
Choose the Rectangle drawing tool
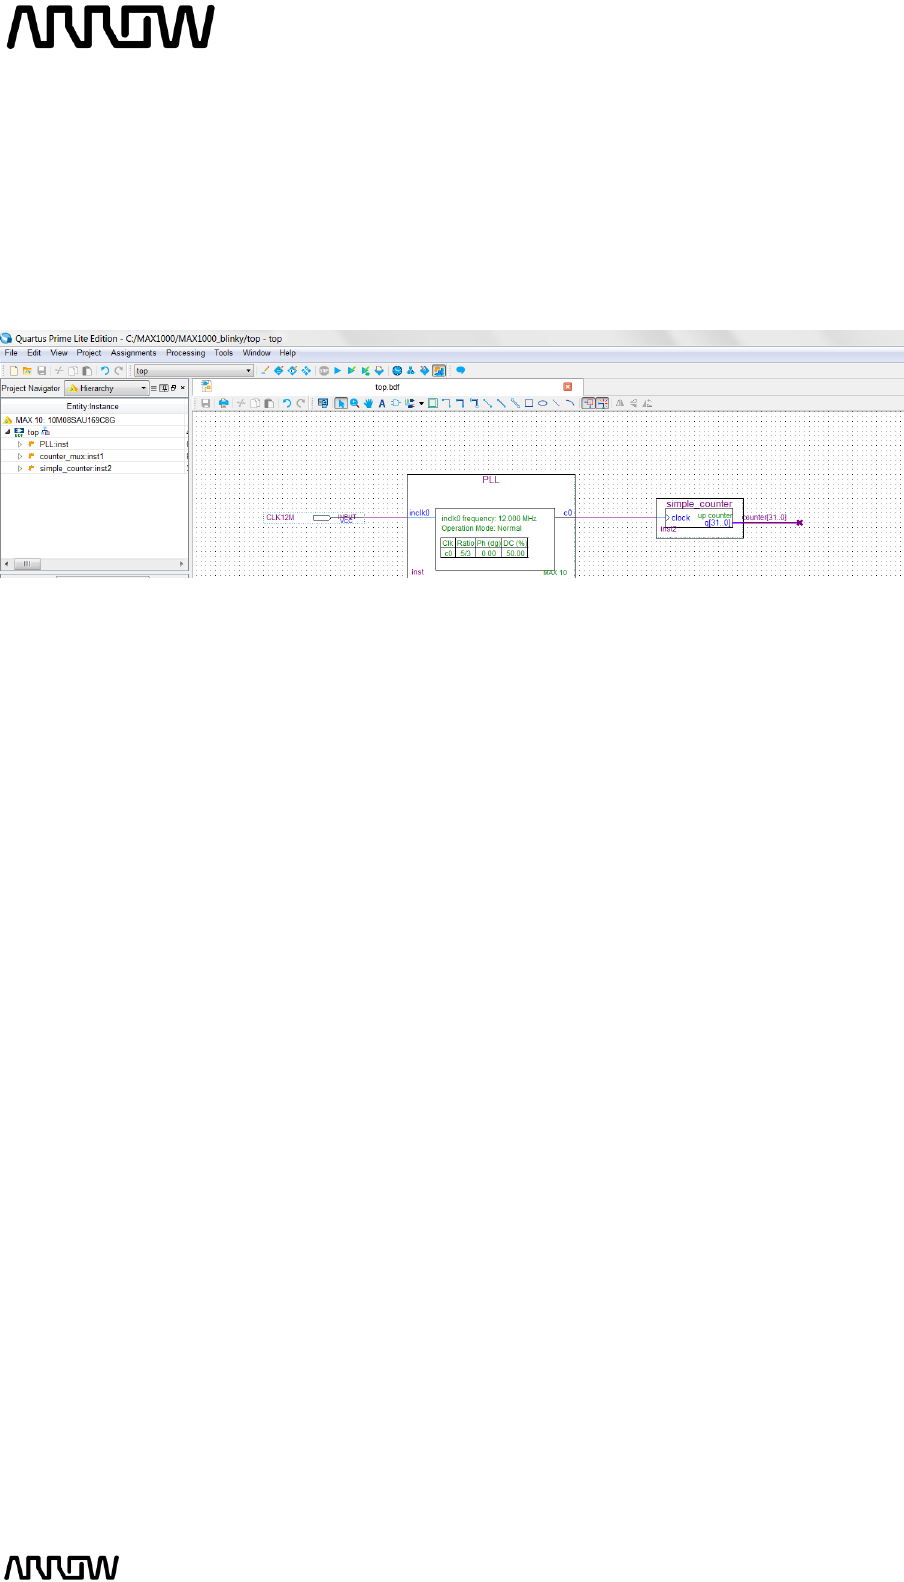(529, 403)
